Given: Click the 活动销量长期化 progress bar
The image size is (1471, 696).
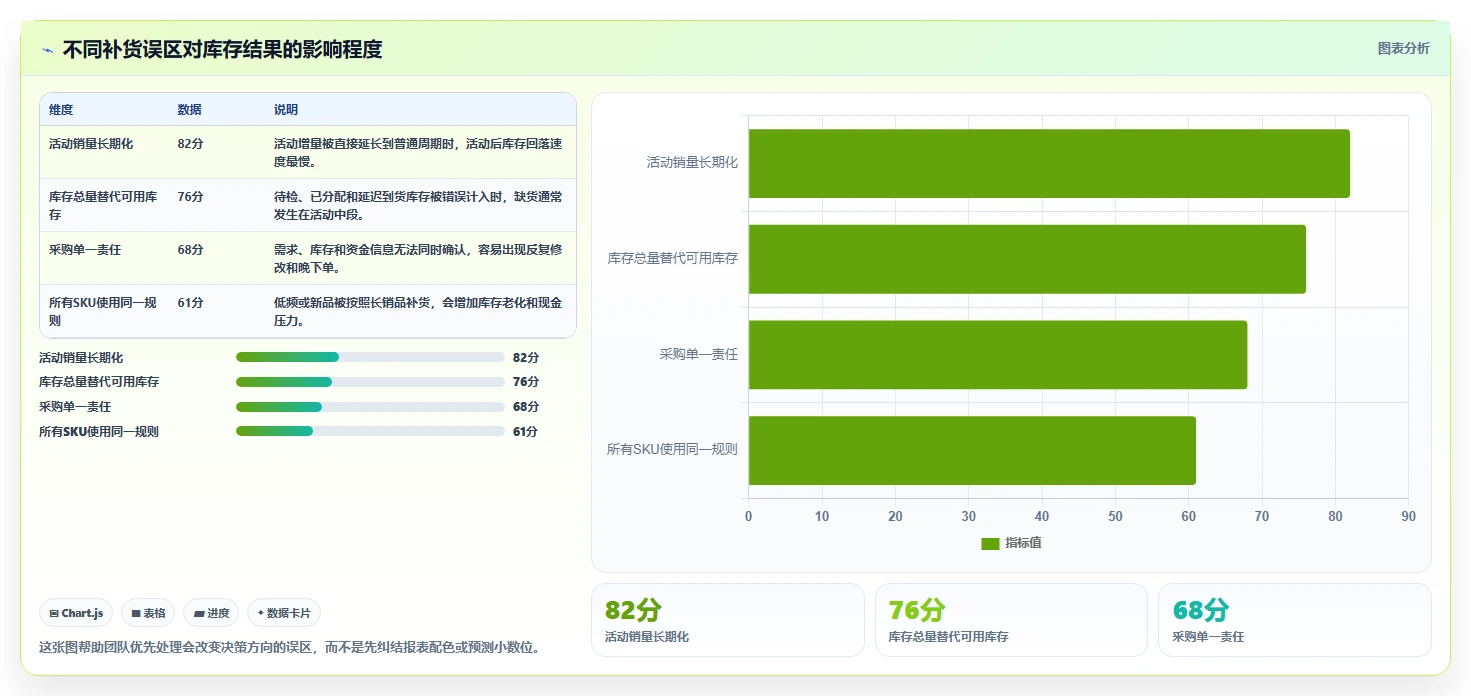Looking at the screenshot, I should pos(370,357).
